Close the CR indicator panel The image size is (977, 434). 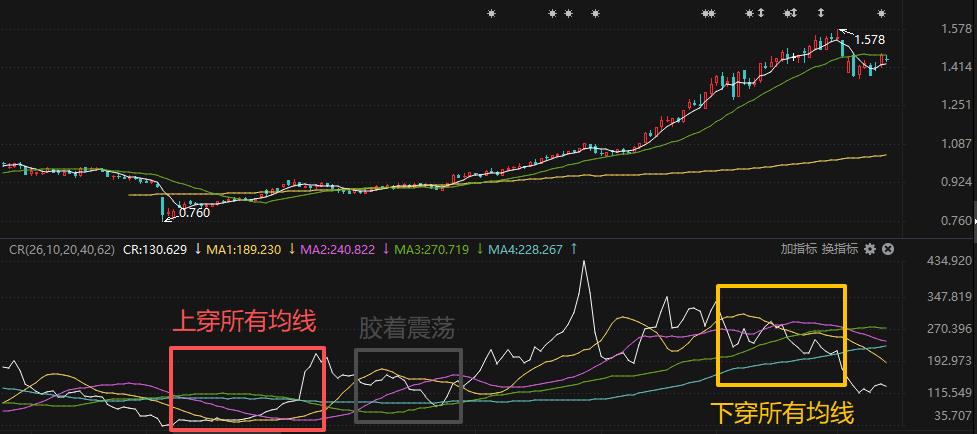click(887, 249)
